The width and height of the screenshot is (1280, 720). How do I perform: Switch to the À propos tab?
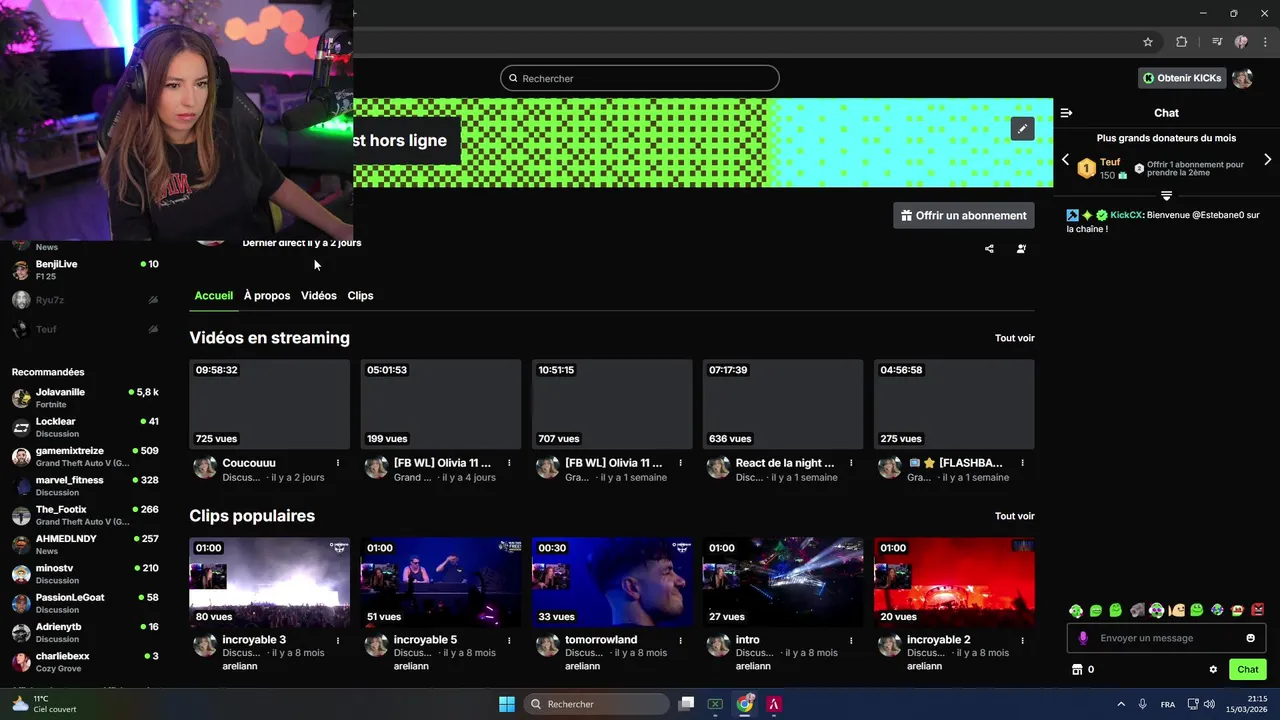coord(267,296)
